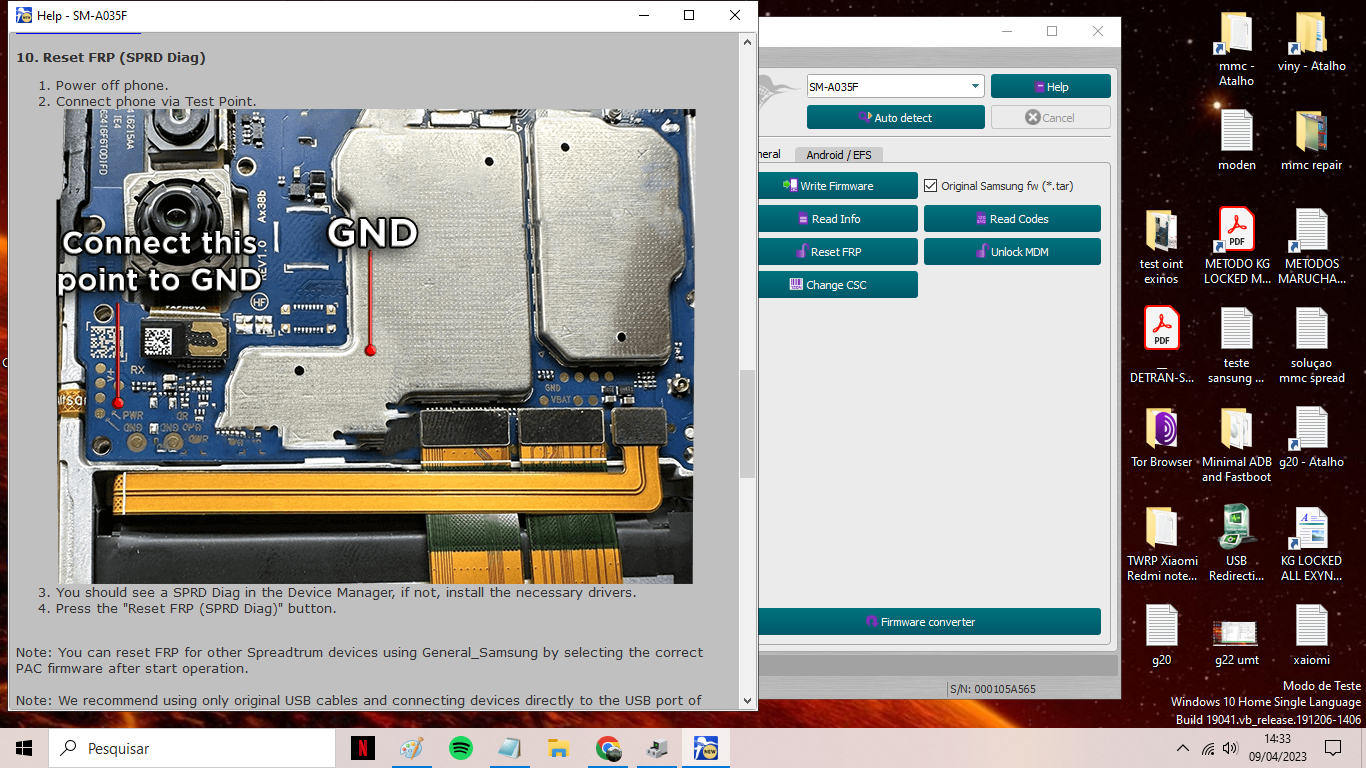
Task: Open the notification center icon
Action: (x=1333, y=748)
